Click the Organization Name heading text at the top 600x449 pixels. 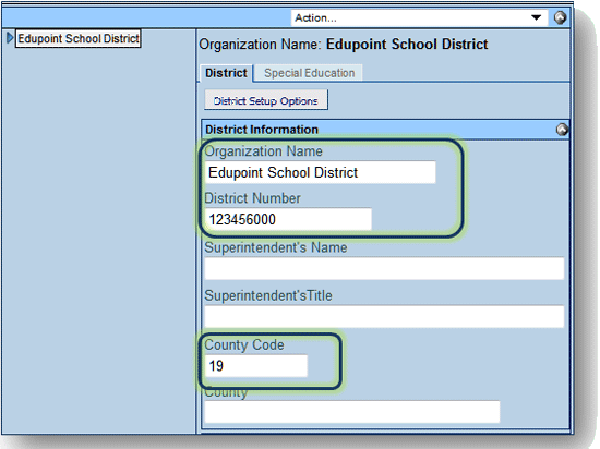(x=344, y=44)
